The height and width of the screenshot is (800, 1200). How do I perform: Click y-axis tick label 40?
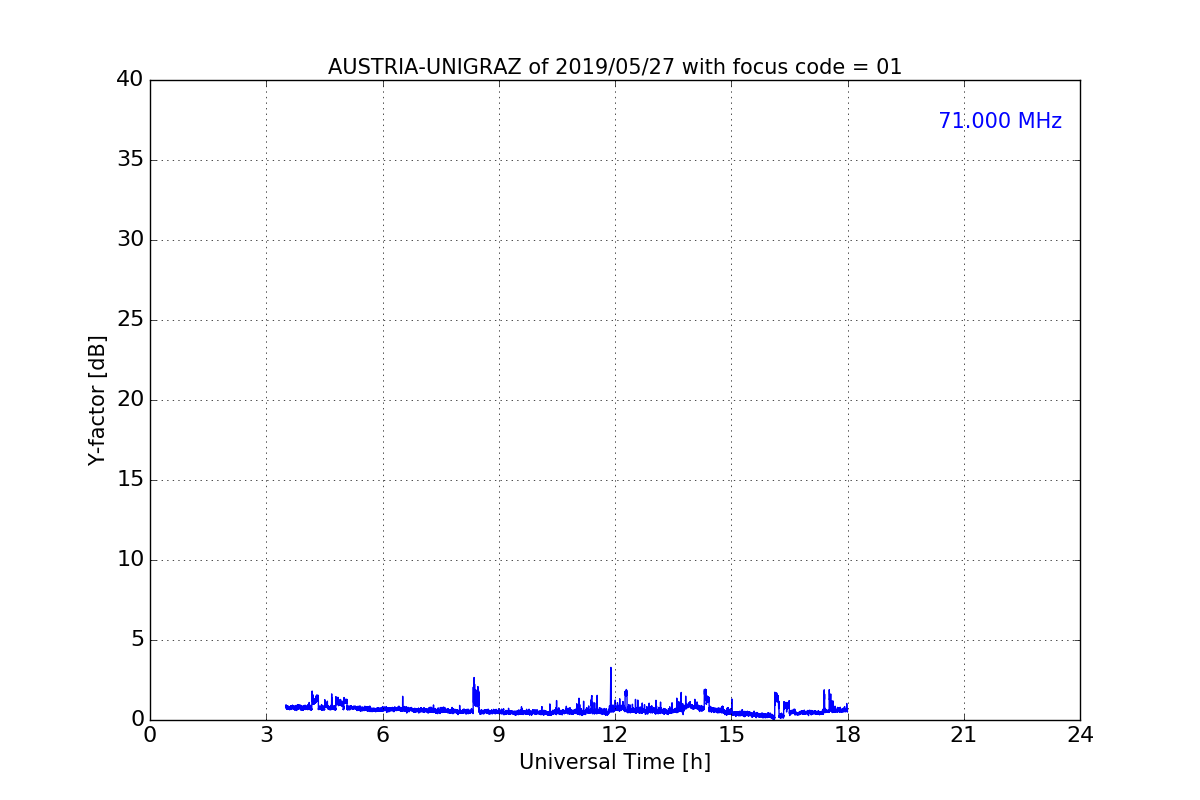(x=130, y=80)
